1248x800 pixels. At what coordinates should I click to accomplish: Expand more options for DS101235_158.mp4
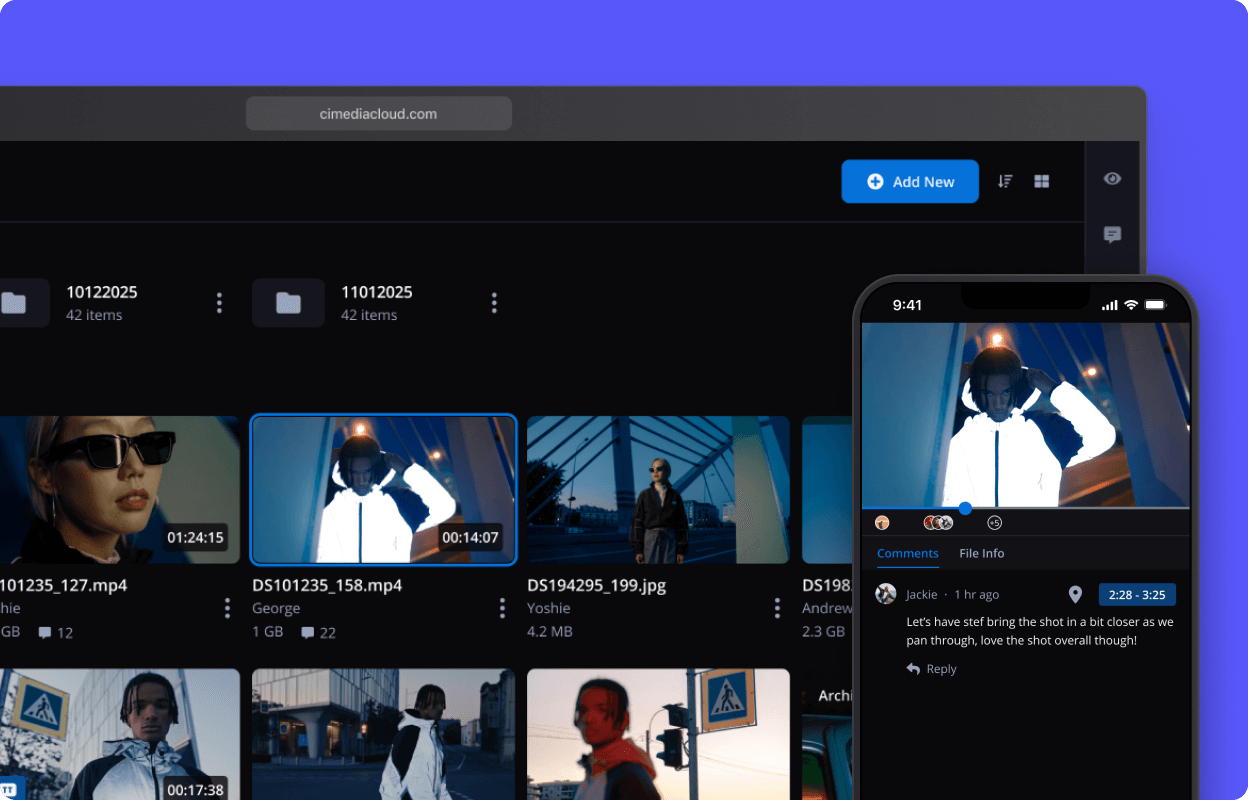[x=502, y=608]
